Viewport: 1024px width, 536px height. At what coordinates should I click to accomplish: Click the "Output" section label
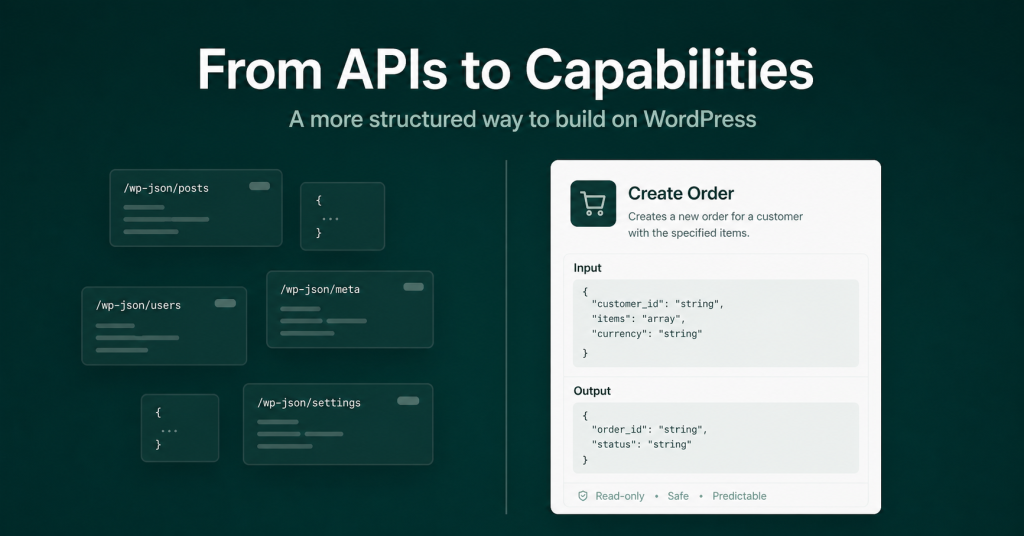tap(592, 391)
